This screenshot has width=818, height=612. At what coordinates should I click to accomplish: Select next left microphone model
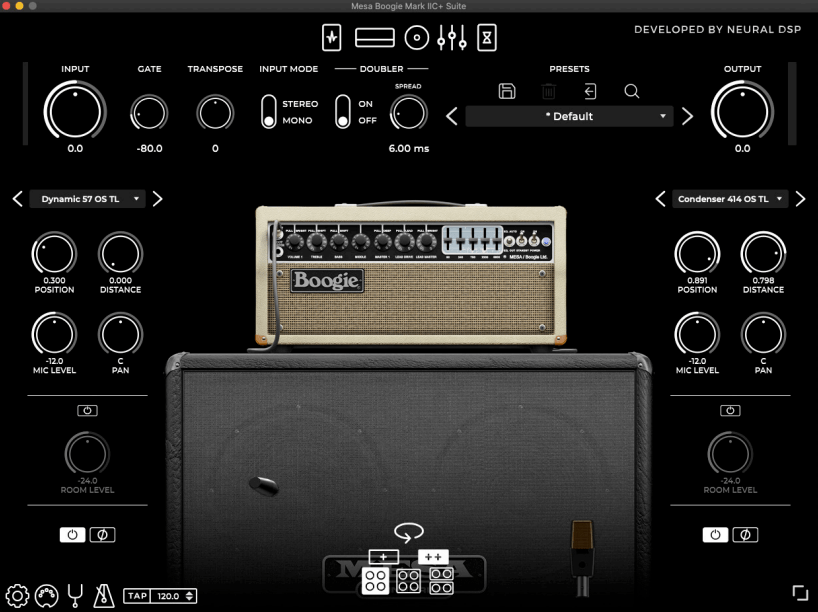(x=158, y=199)
